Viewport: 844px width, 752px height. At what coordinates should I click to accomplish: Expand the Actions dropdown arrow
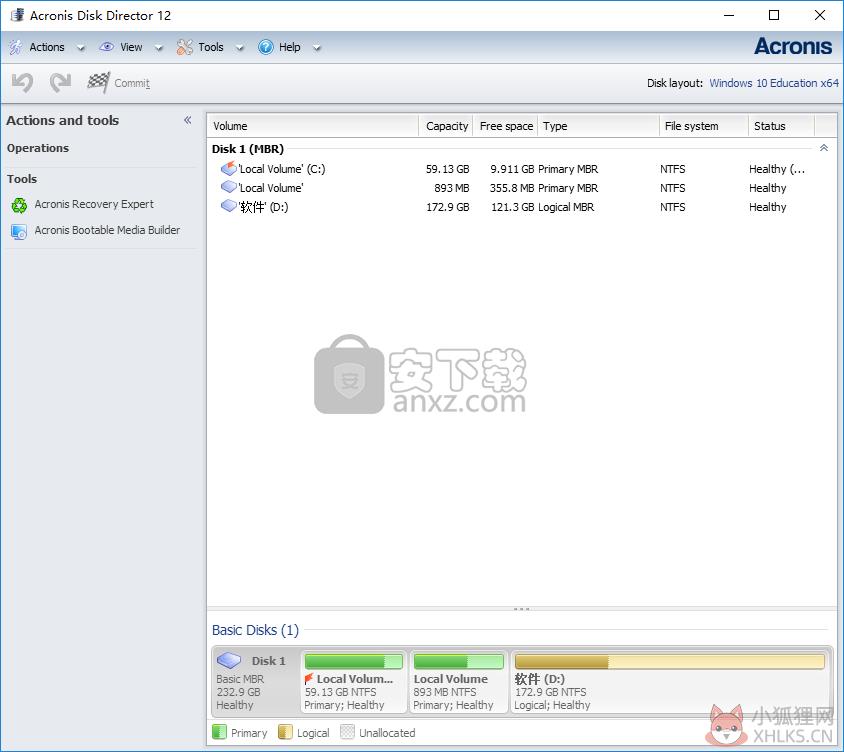pos(81,48)
